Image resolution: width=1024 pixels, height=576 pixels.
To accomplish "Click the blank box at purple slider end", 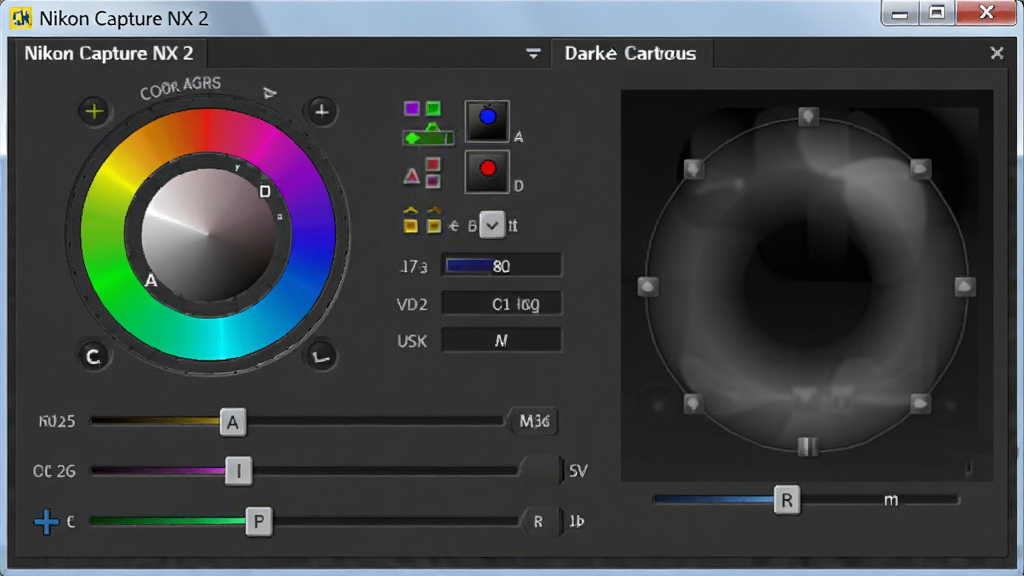I will click(540, 470).
